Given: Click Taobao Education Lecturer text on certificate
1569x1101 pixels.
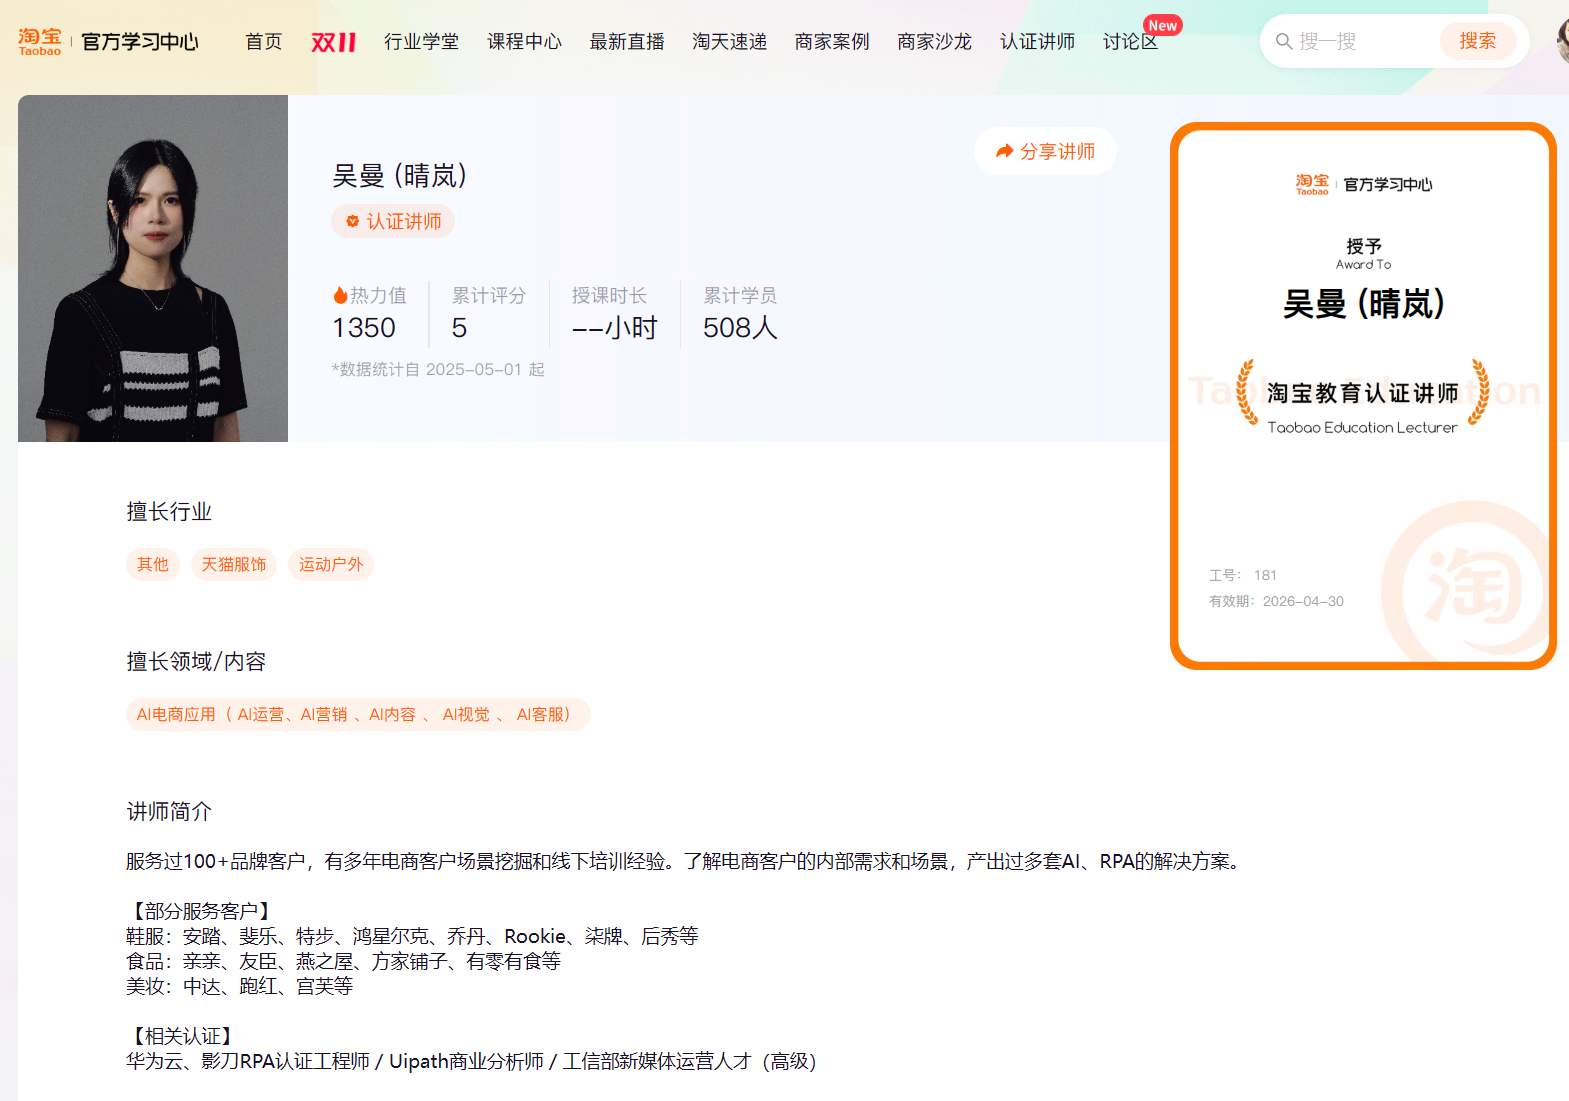Looking at the screenshot, I should [x=1363, y=427].
